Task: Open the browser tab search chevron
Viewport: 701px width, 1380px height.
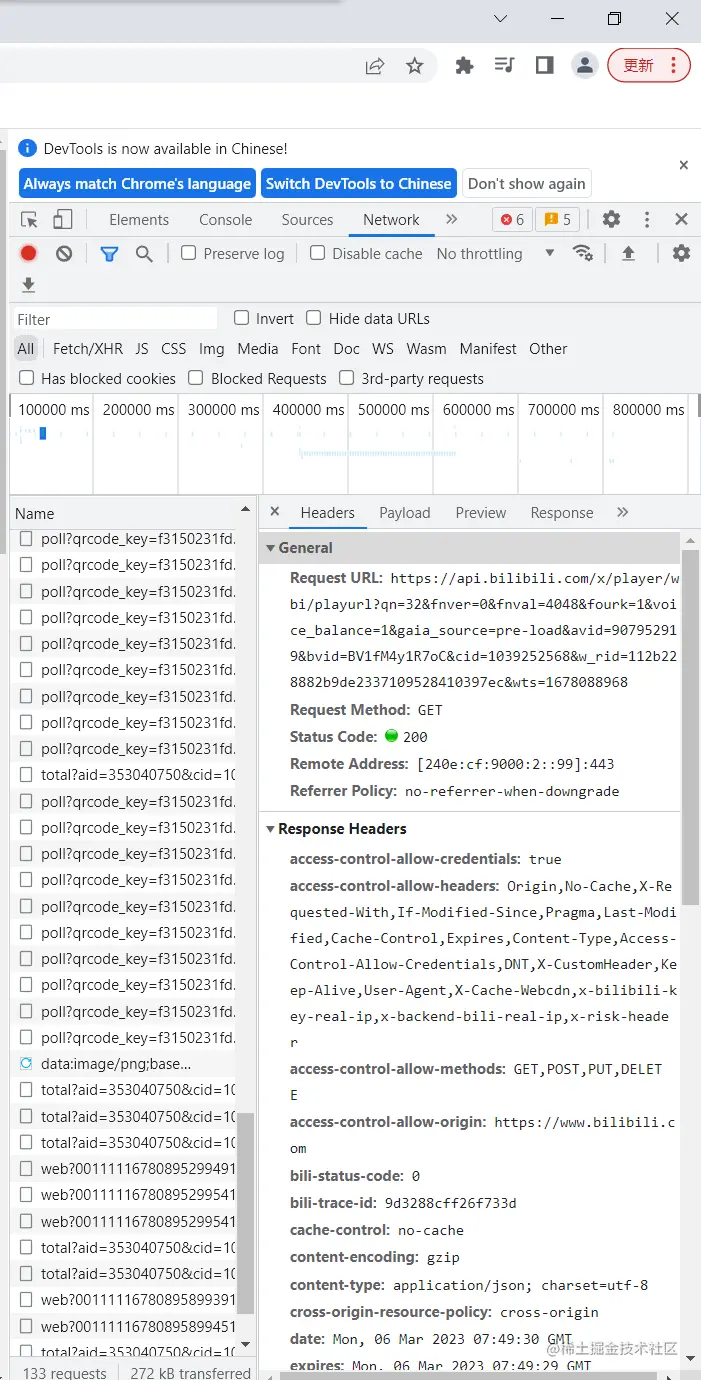Action: (x=501, y=19)
